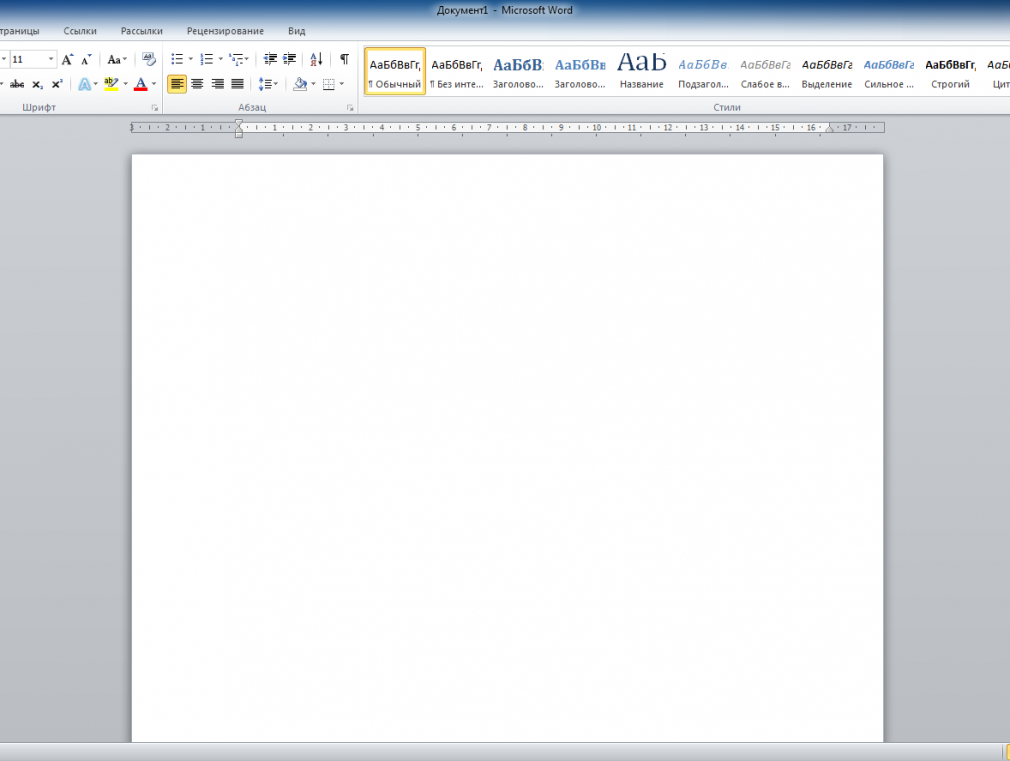
Task: Expand the shading color dropdown arrow
Action: 314,84
